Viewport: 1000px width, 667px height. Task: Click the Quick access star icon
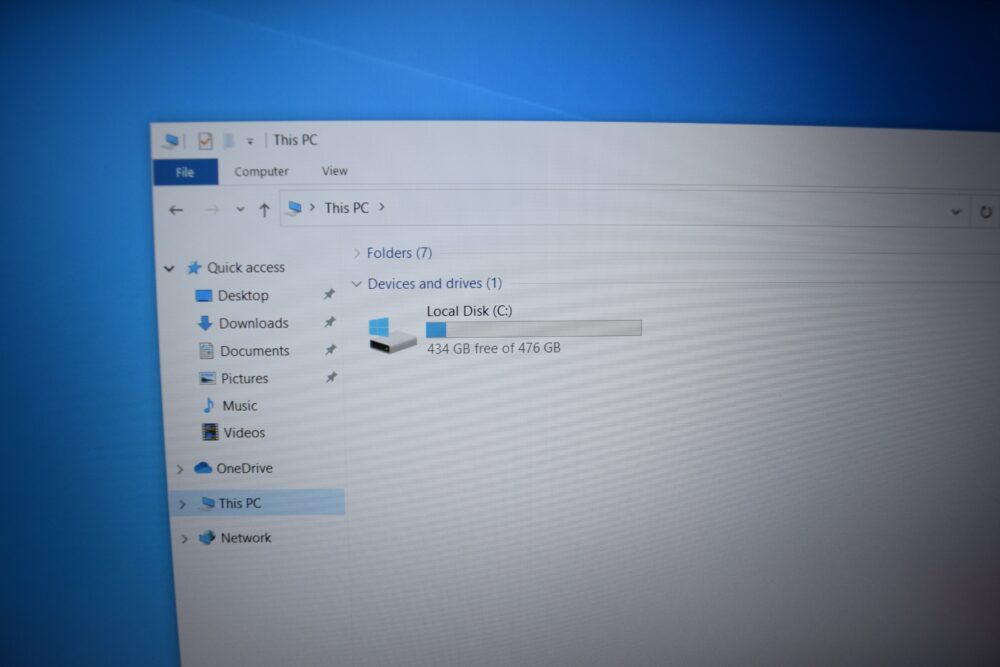point(194,268)
